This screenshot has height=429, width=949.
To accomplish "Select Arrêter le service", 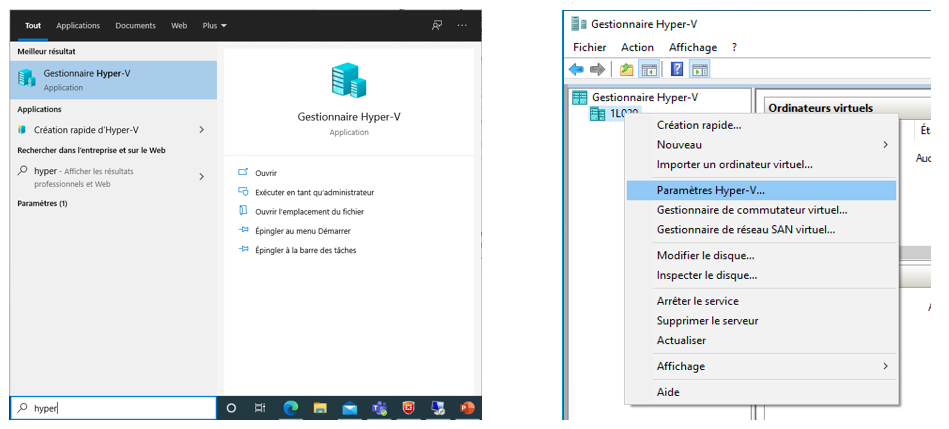I will click(x=761, y=301).
